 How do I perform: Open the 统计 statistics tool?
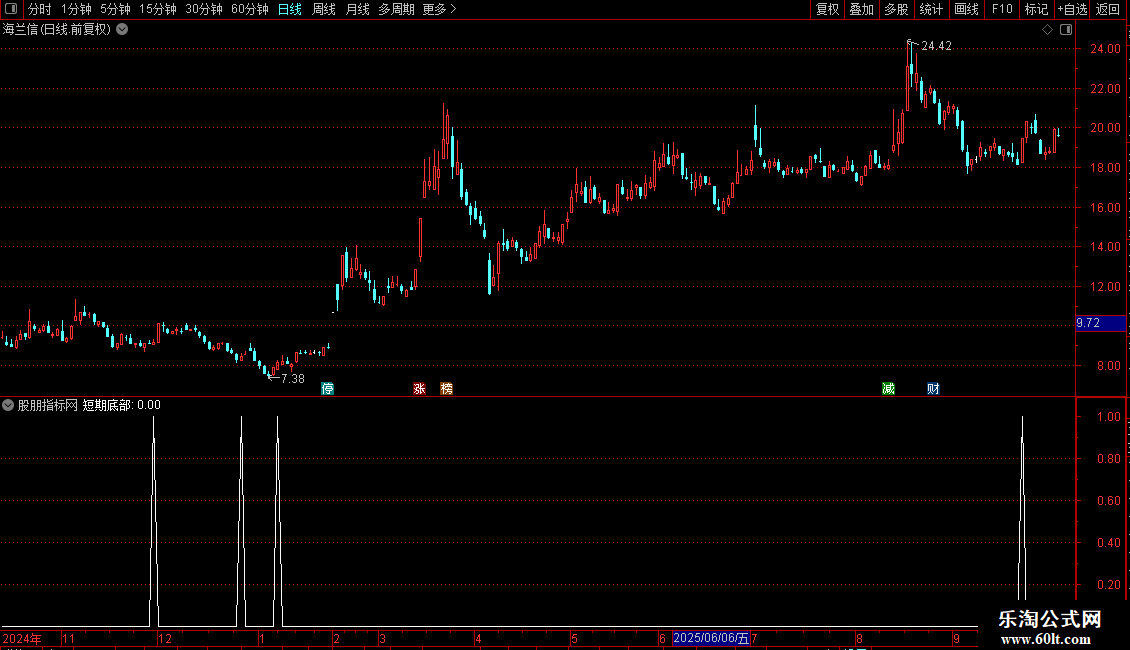(x=930, y=9)
